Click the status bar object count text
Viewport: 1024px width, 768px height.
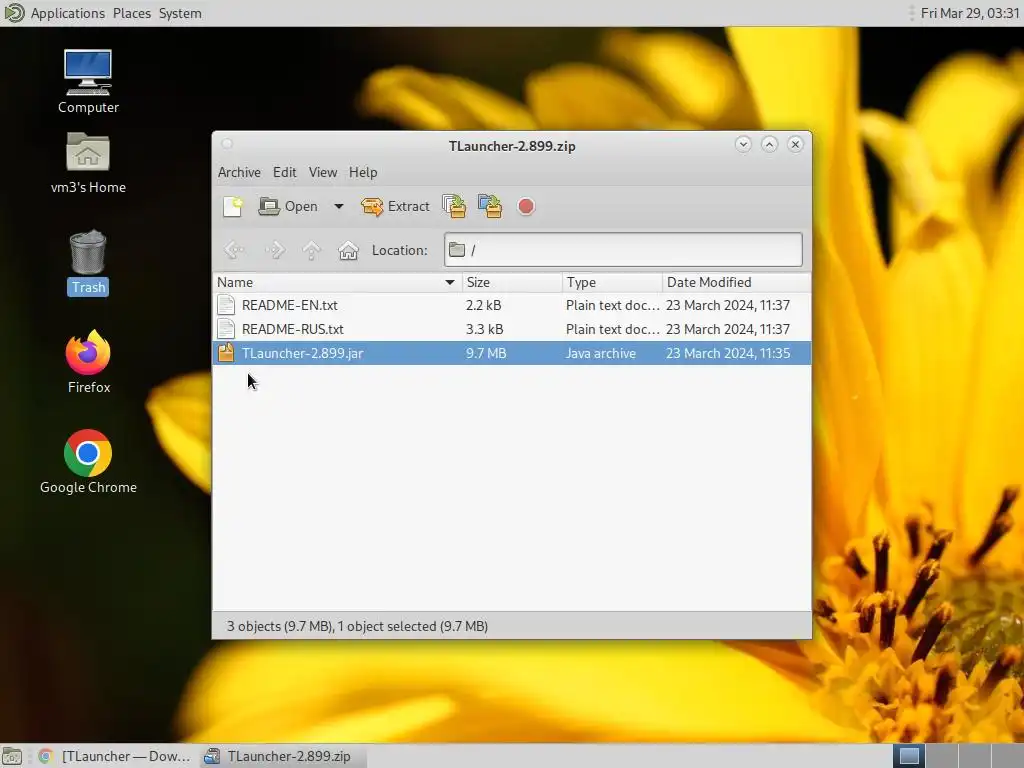pyautogui.click(x=357, y=626)
